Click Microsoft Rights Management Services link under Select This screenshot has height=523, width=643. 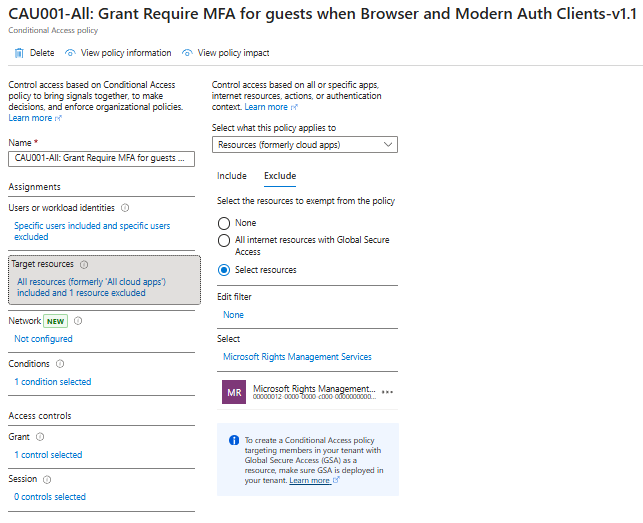[x=297, y=357]
